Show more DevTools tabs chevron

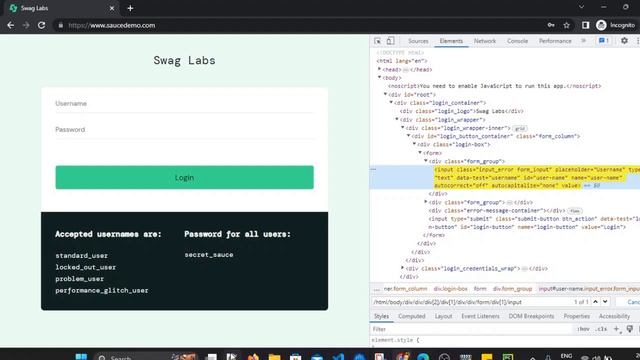click(x=583, y=41)
